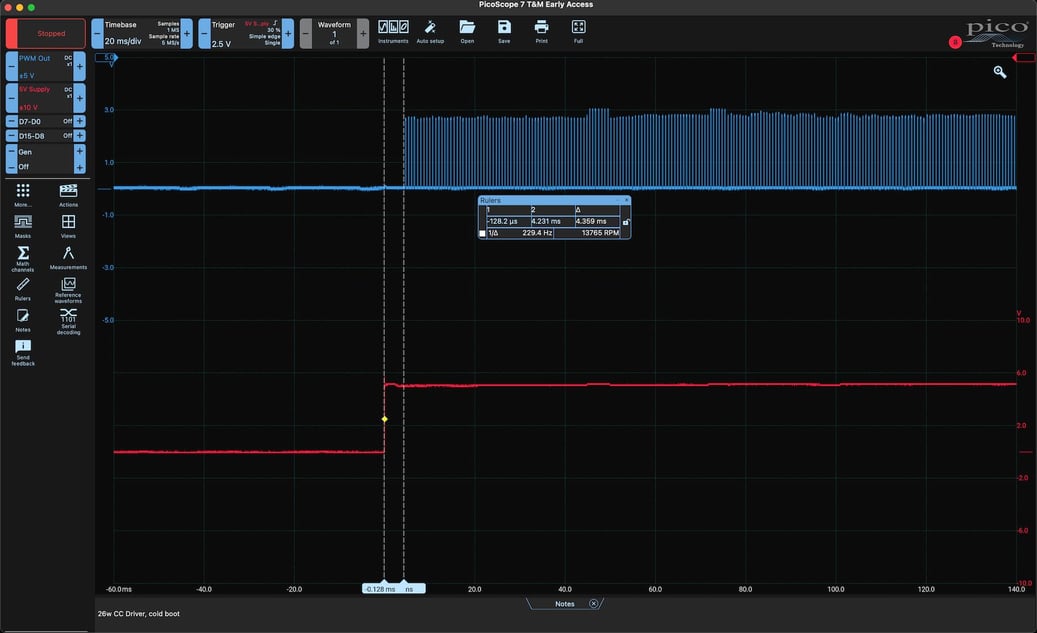Select the yellow trigger marker diamond
1037x633 pixels.
pos(384,419)
